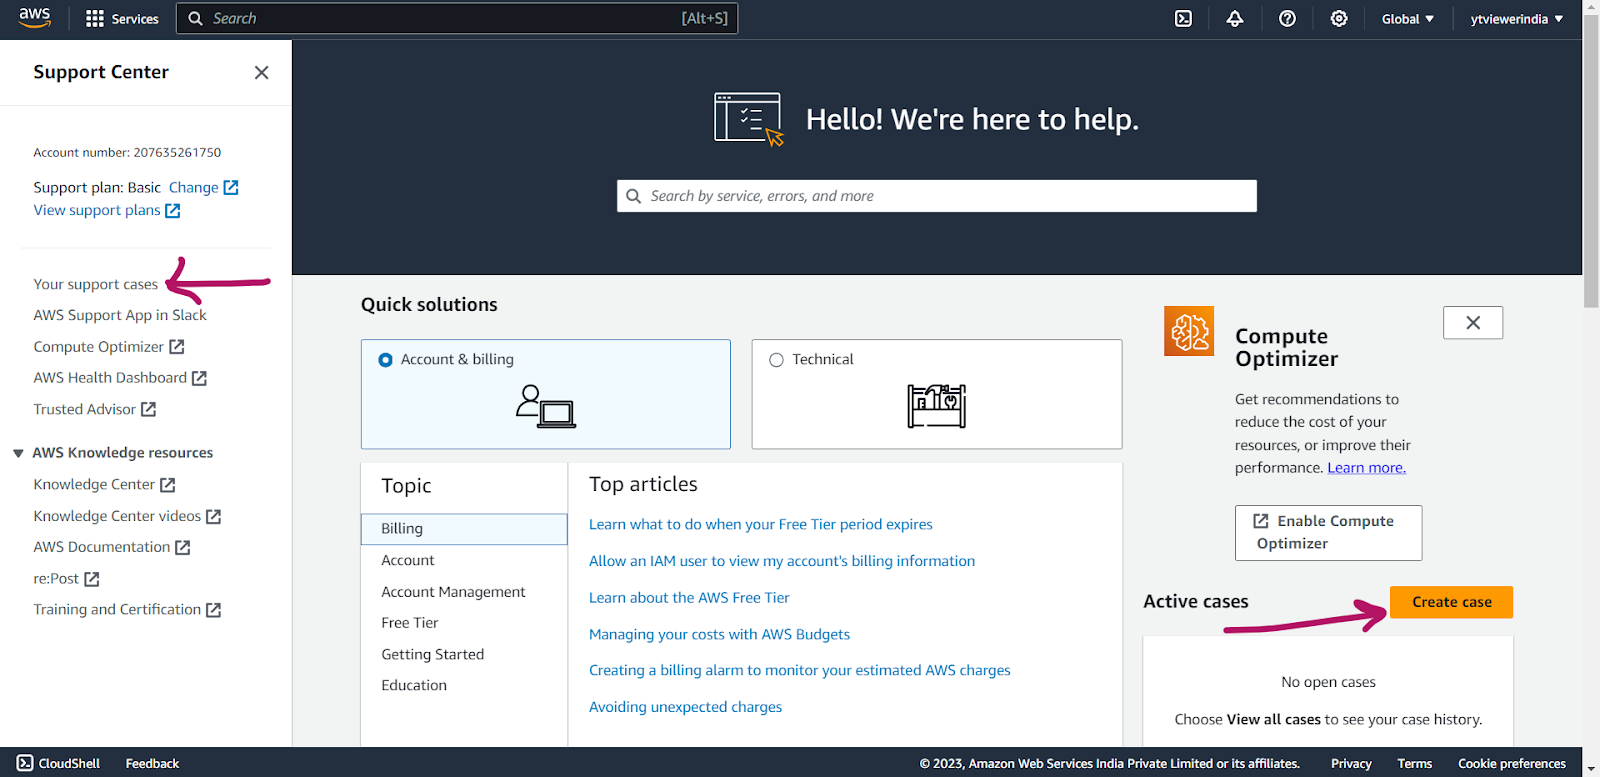
Task: Click the Search by service, errors field
Action: (937, 196)
